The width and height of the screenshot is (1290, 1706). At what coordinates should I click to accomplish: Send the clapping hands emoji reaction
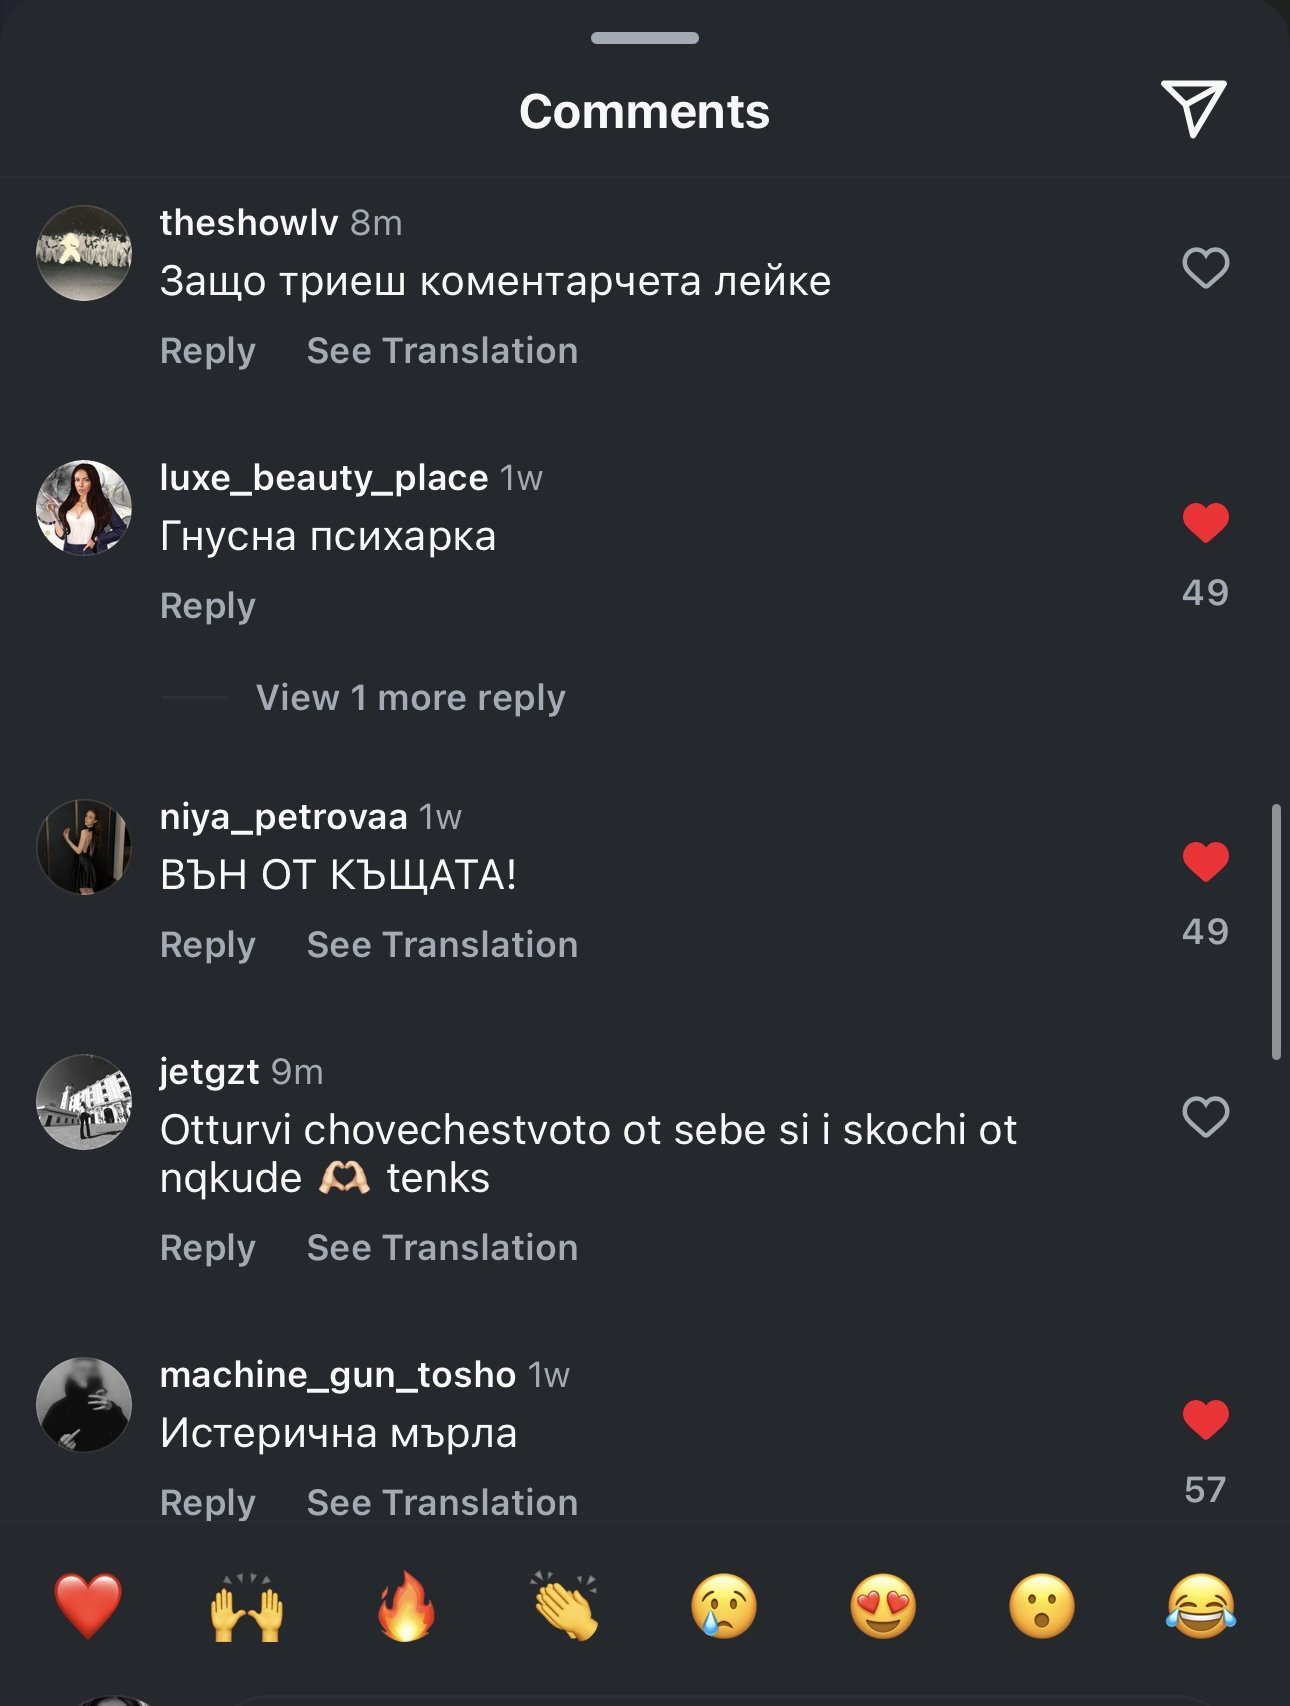pyautogui.click(x=565, y=1606)
